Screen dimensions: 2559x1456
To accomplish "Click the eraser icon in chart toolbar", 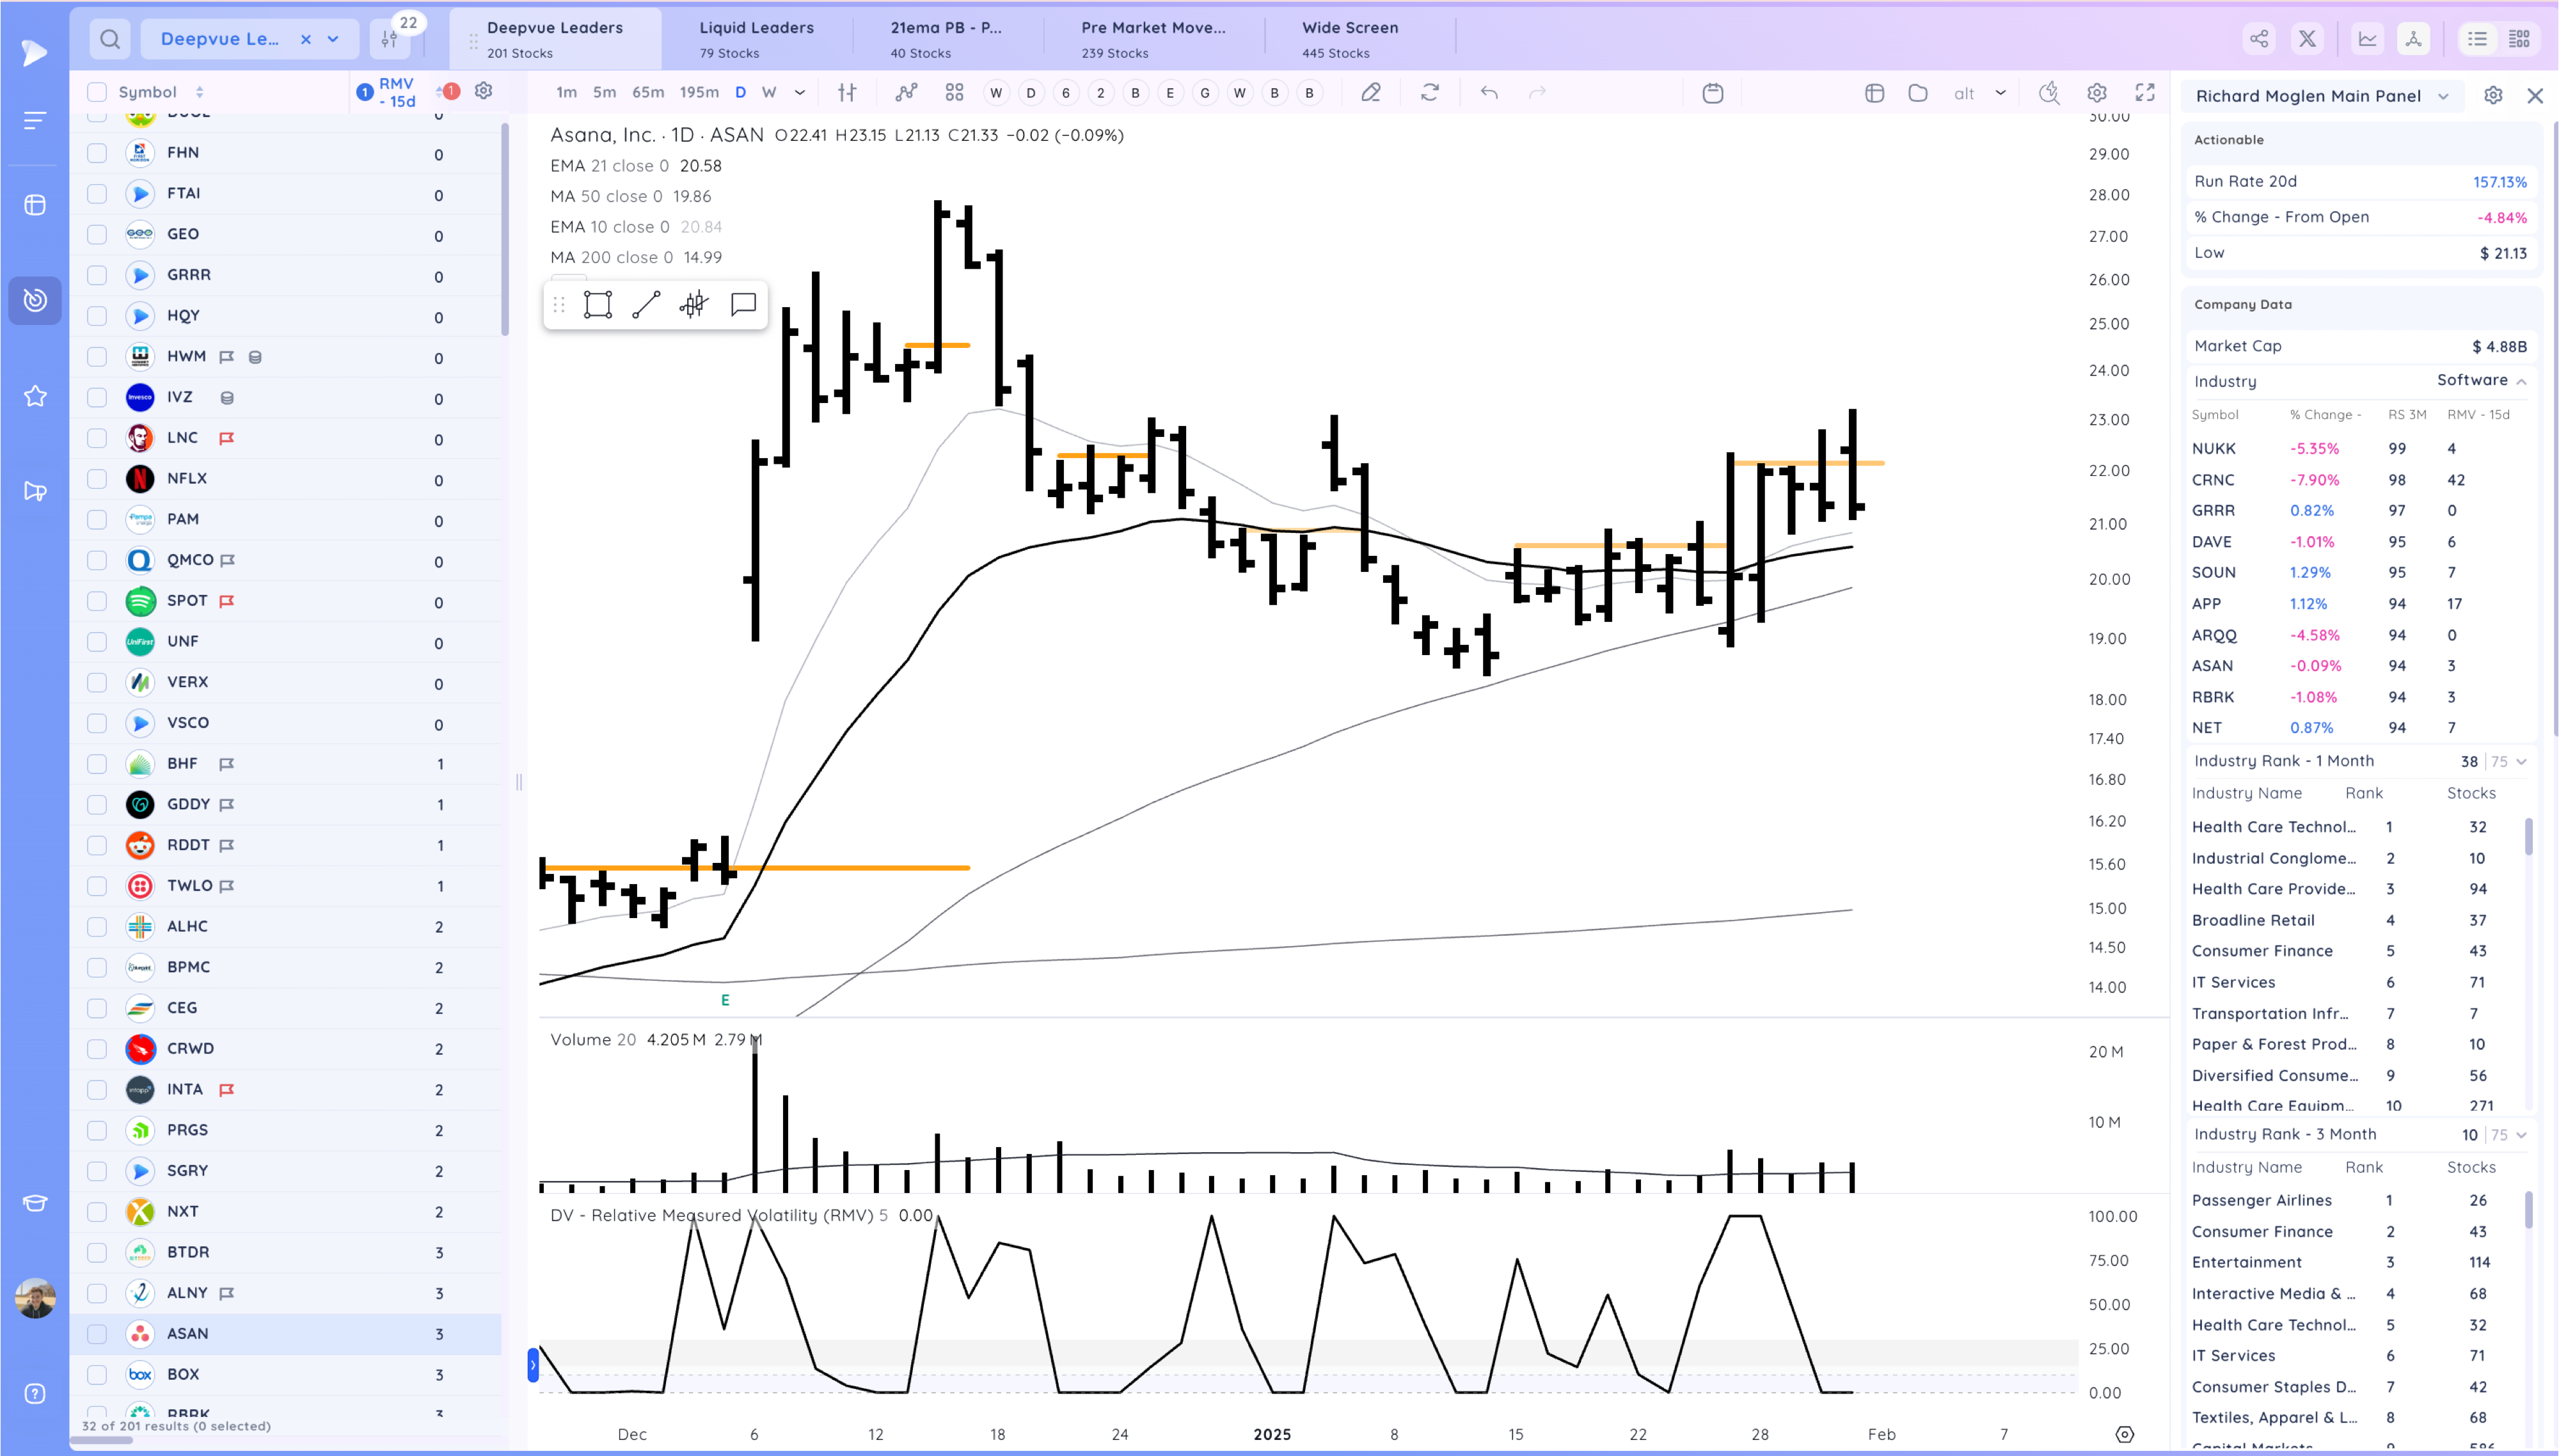I will coord(1371,93).
